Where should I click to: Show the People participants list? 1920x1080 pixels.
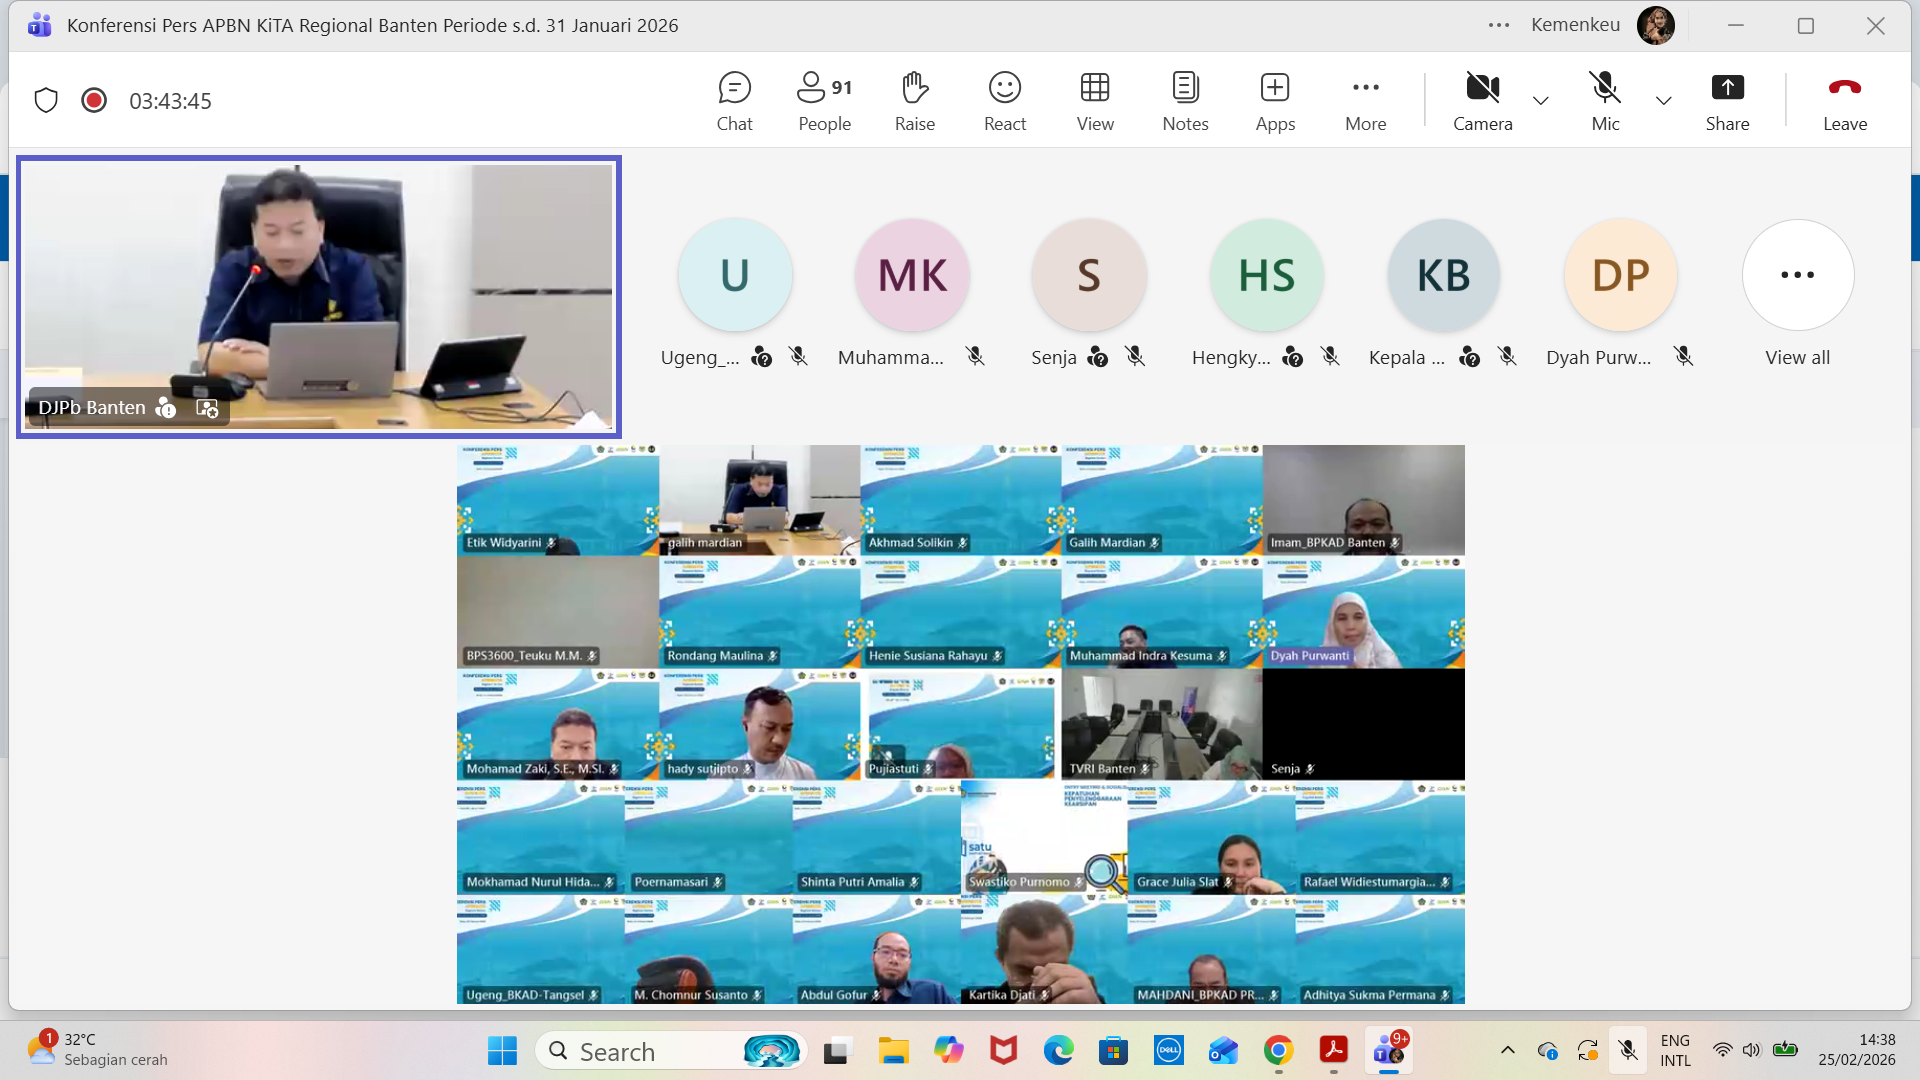click(x=824, y=100)
